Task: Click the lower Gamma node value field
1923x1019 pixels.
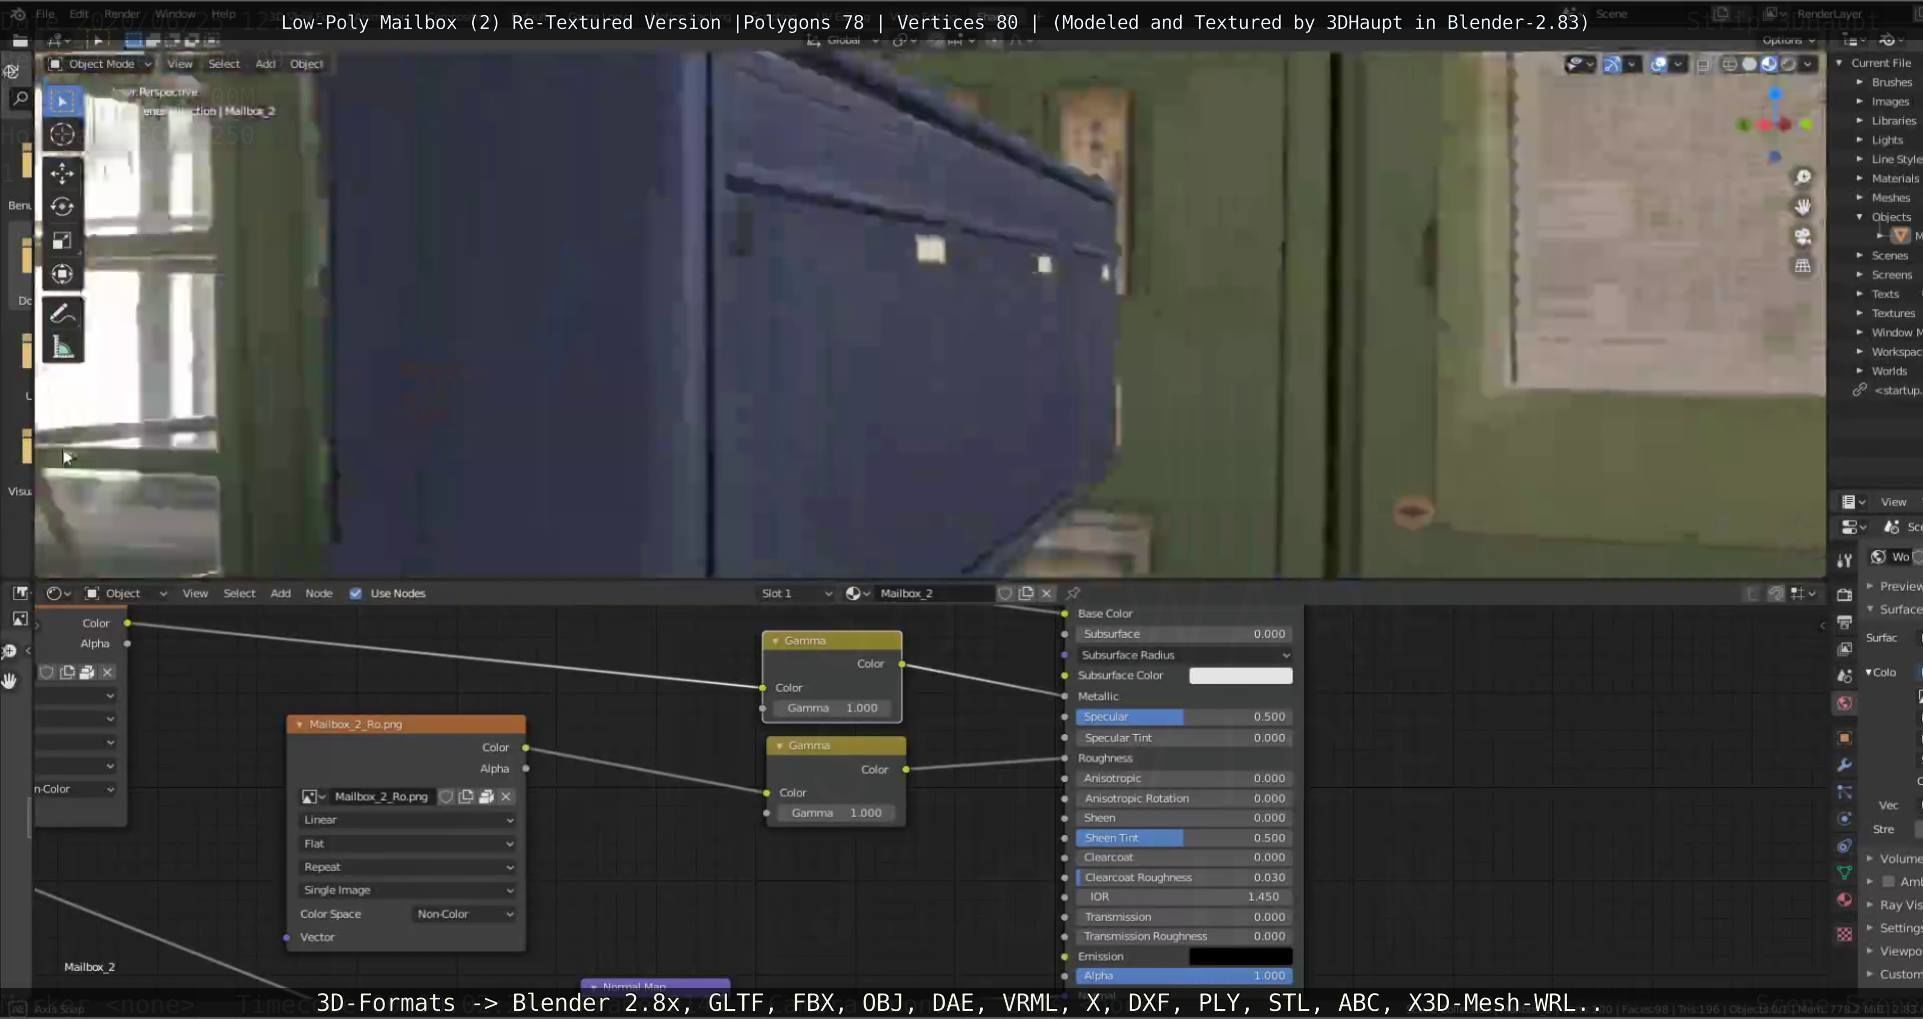Action: tap(836, 813)
